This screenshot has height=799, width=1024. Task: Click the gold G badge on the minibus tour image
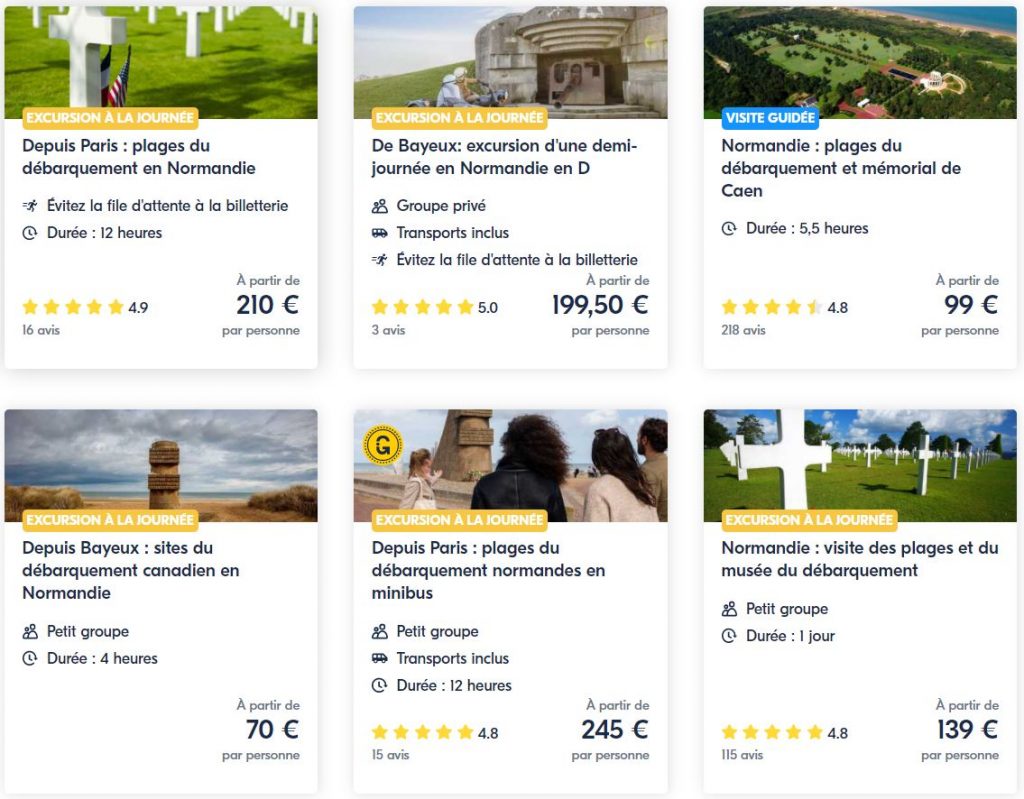point(383,443)
